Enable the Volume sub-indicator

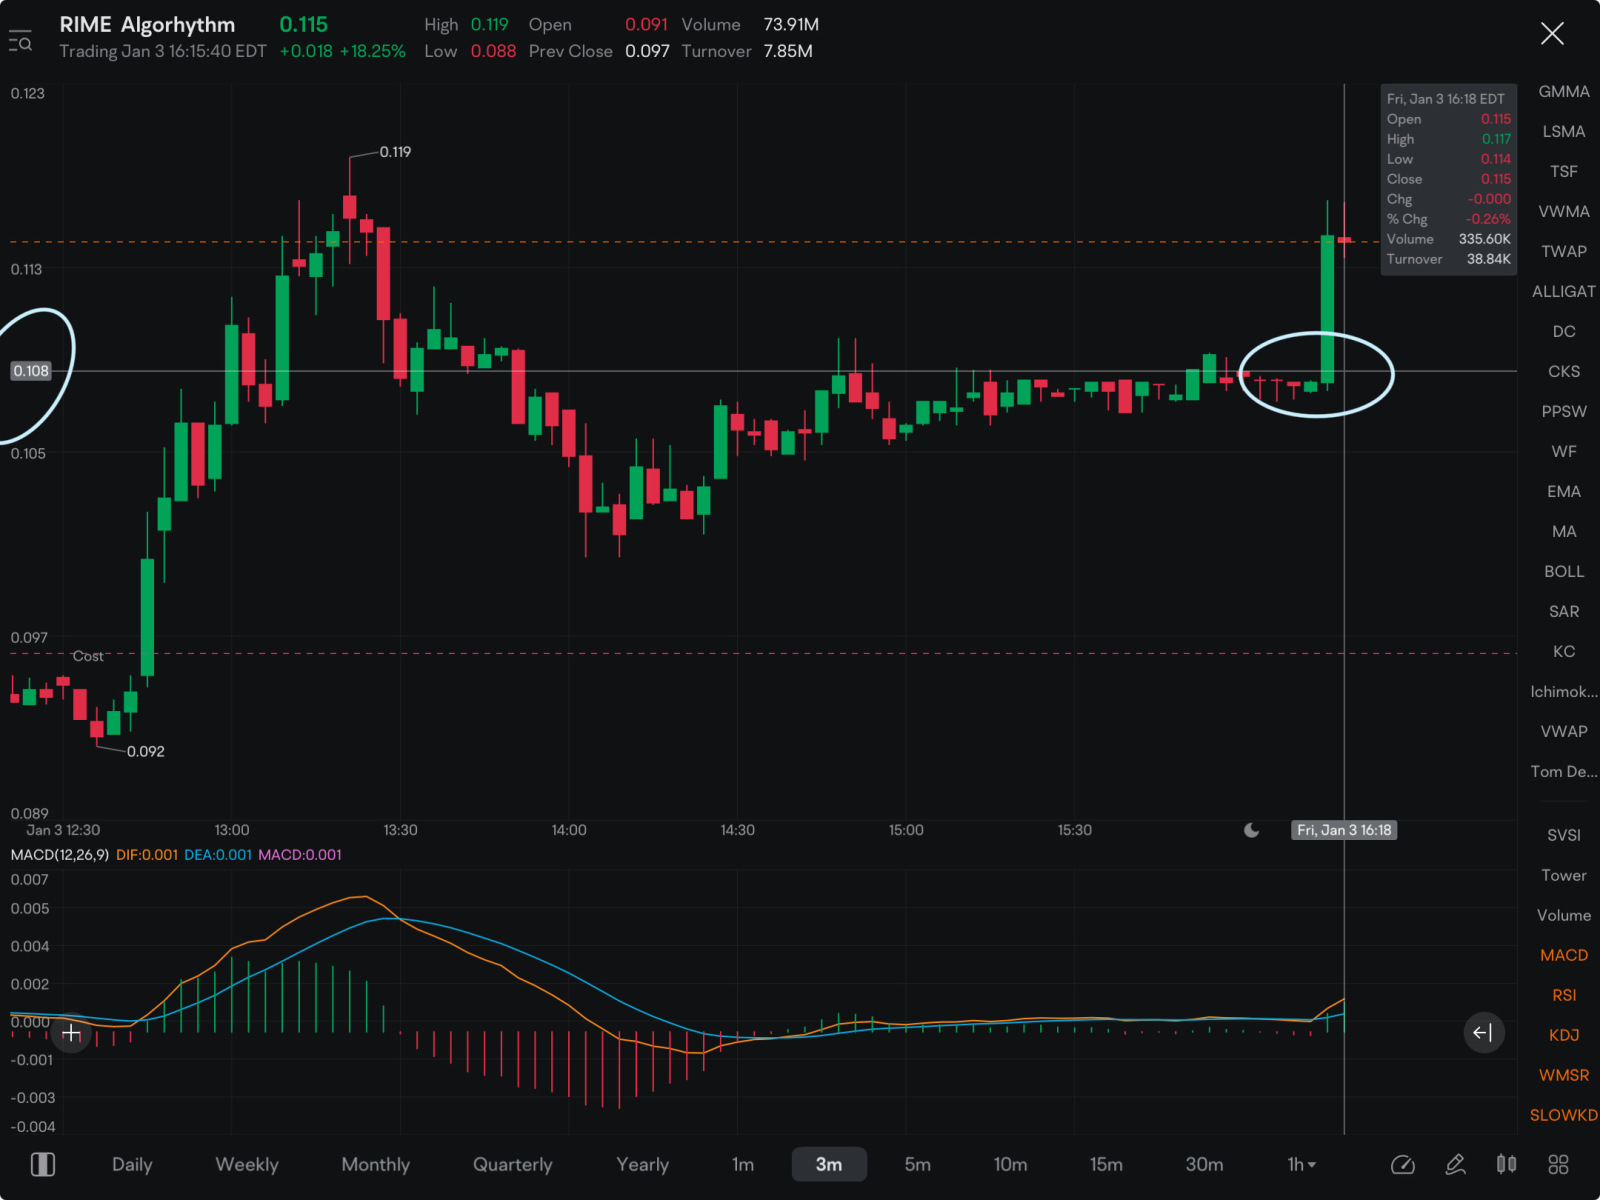(1564, 915)
